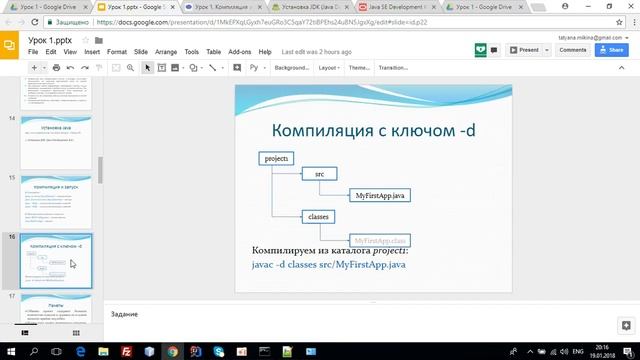Image resolution: width=640 pixels, height=360 pixels.
Task: Open the Transition... panel
Action: click(x=393, y=68)
